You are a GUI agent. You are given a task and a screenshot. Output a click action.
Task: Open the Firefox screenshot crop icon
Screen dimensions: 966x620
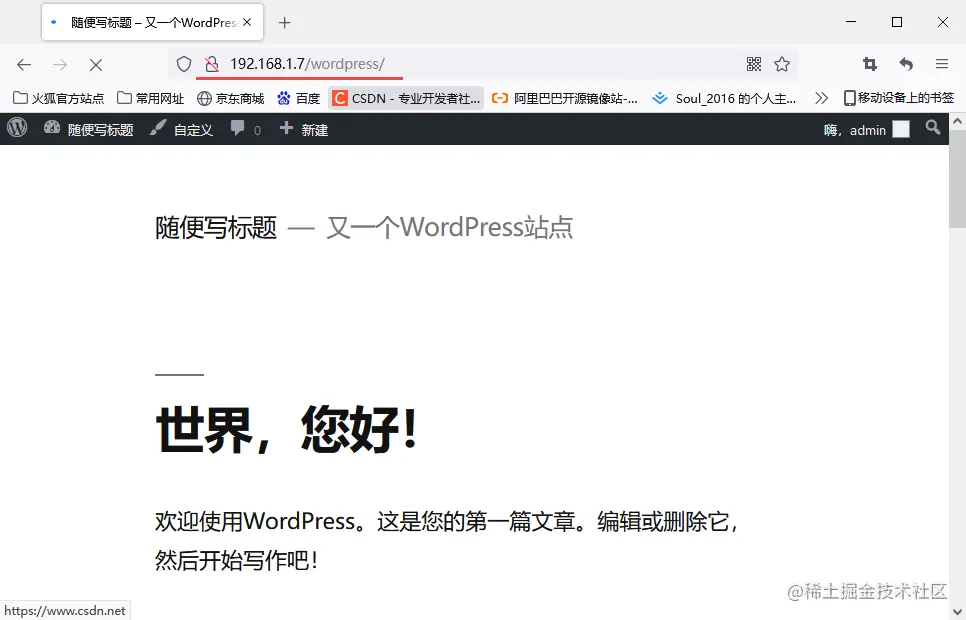(x=869, y=64)
